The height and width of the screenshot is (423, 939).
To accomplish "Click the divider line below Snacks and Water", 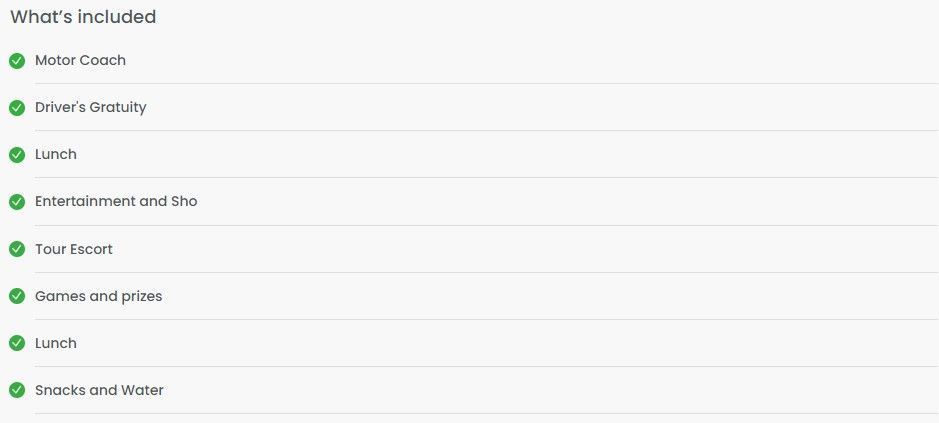I will point(486,413).
